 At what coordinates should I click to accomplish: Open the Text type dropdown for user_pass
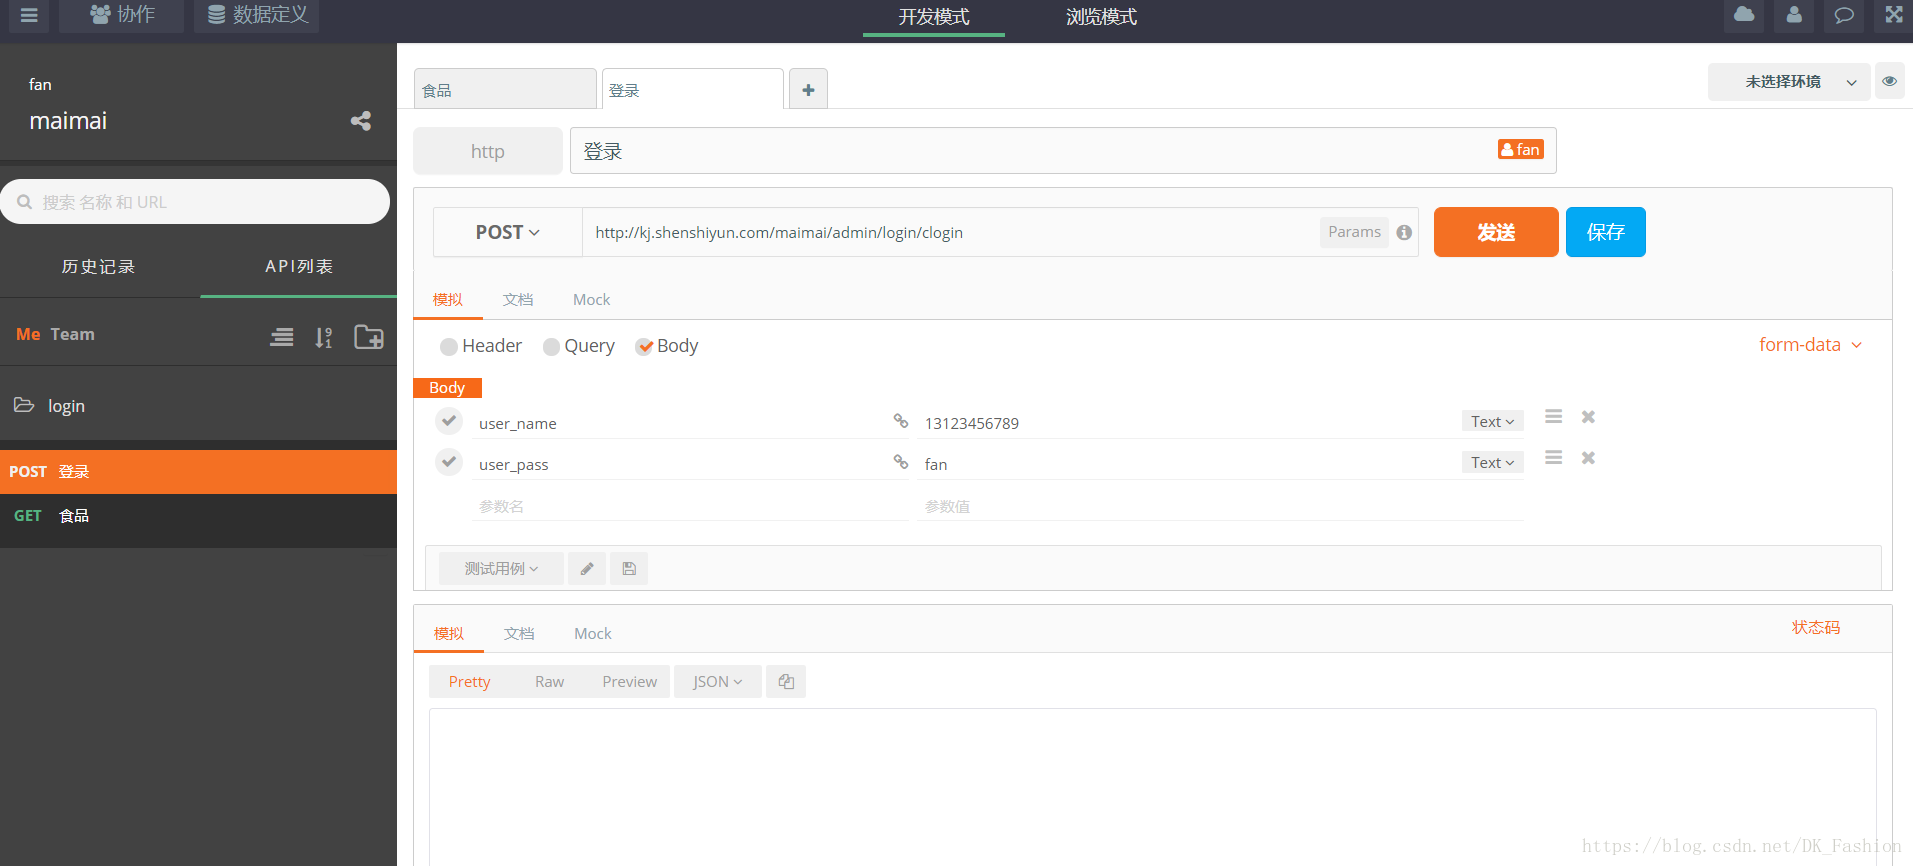[x=1492, y=462]
